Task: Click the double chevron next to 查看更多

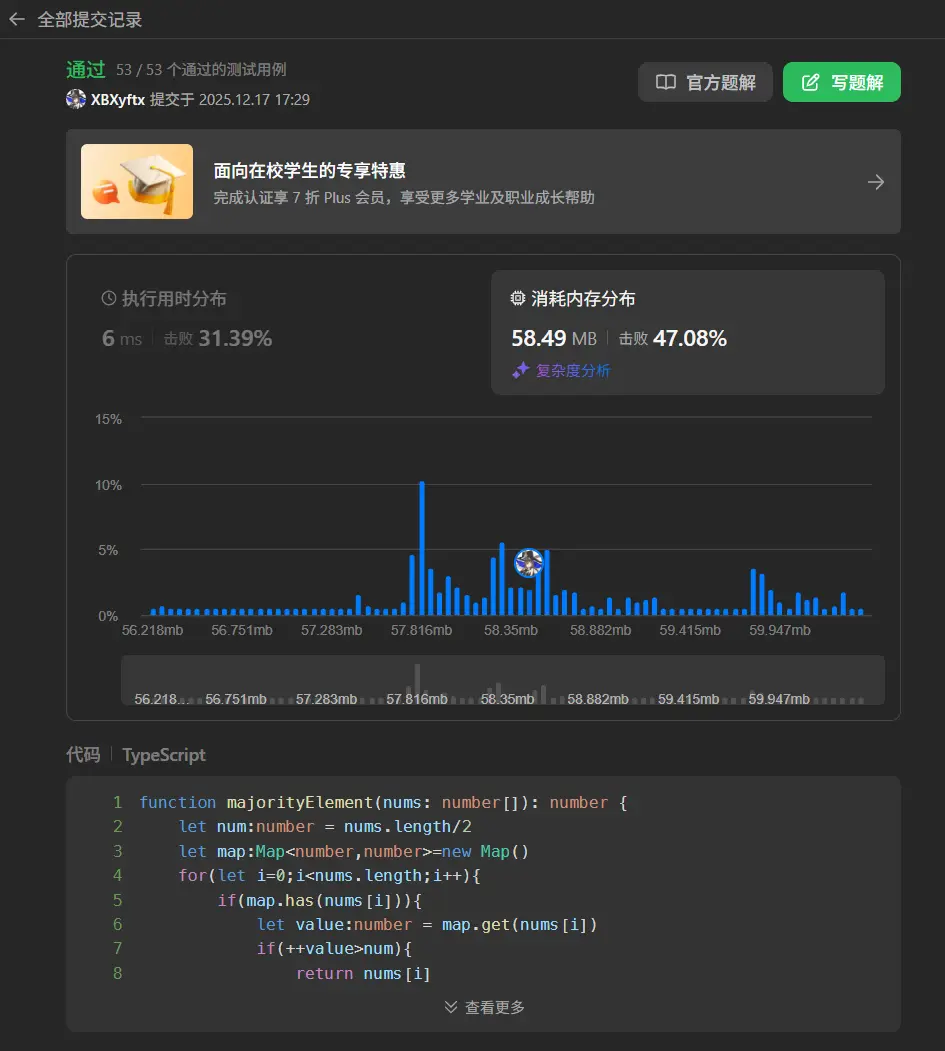Action: (451, 1007)
